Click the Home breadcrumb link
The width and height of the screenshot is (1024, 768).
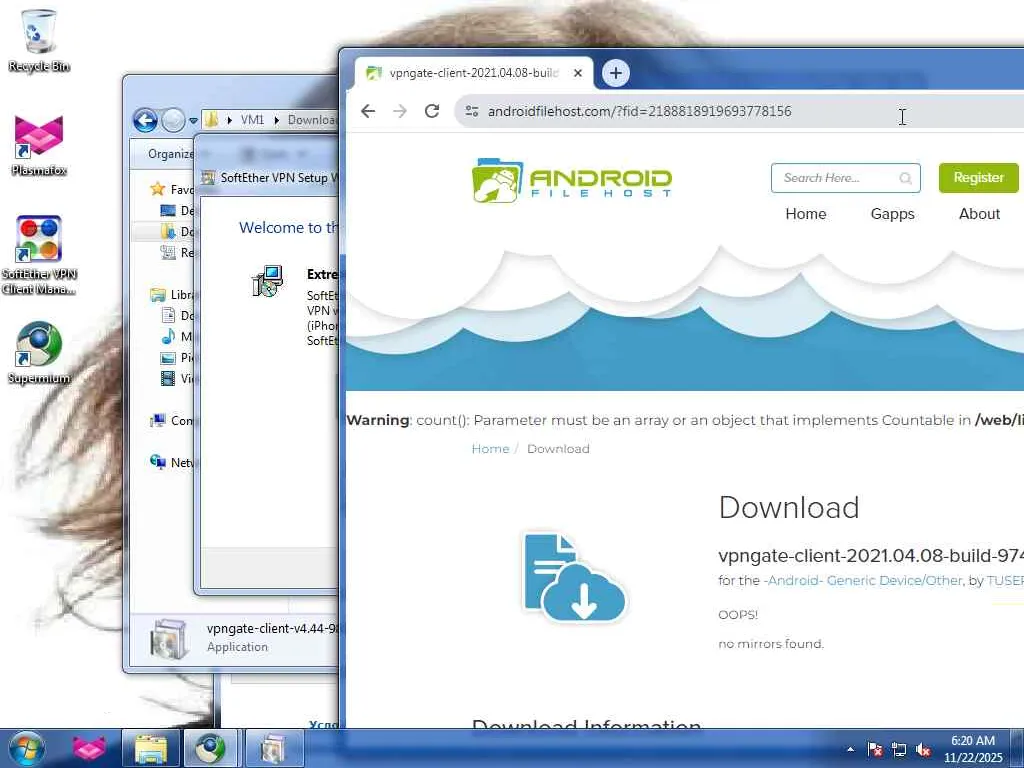(490, 449)
